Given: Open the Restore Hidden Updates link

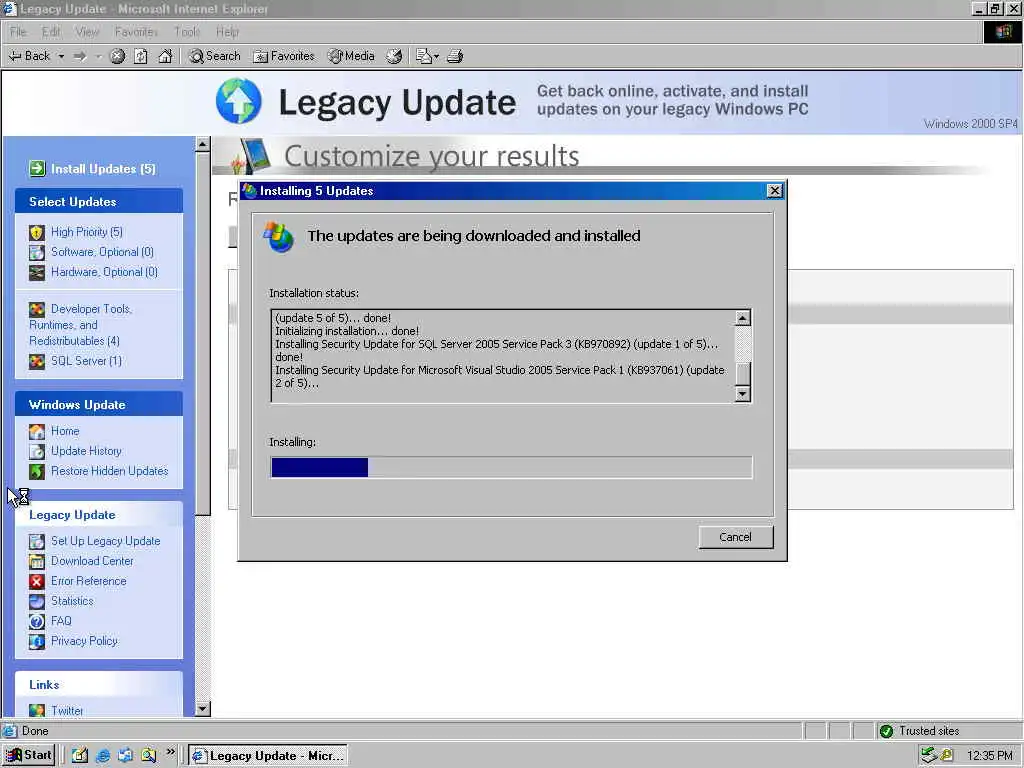Looking at the screenshot, I should point(110,471).
